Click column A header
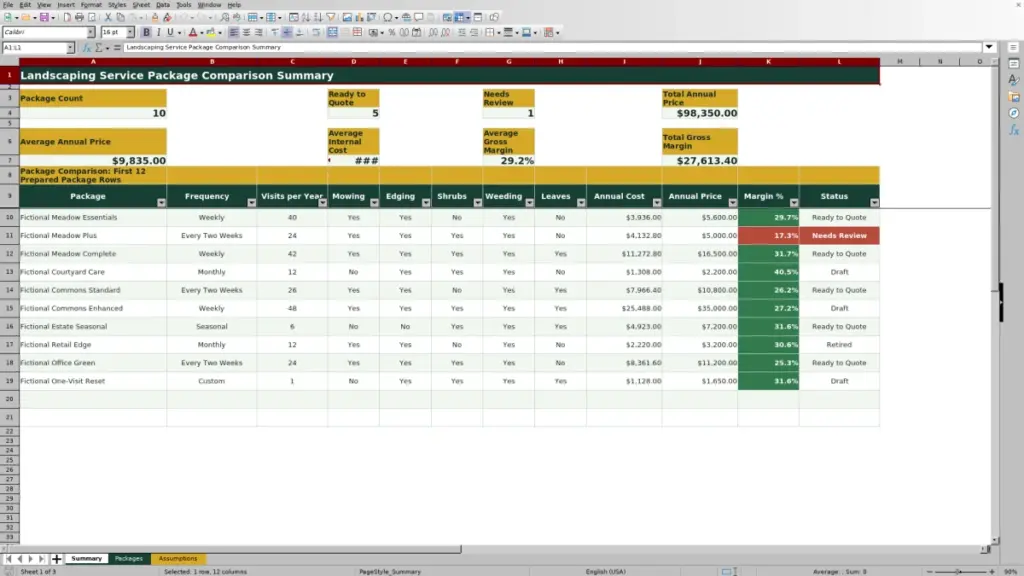 click(93, 61)
